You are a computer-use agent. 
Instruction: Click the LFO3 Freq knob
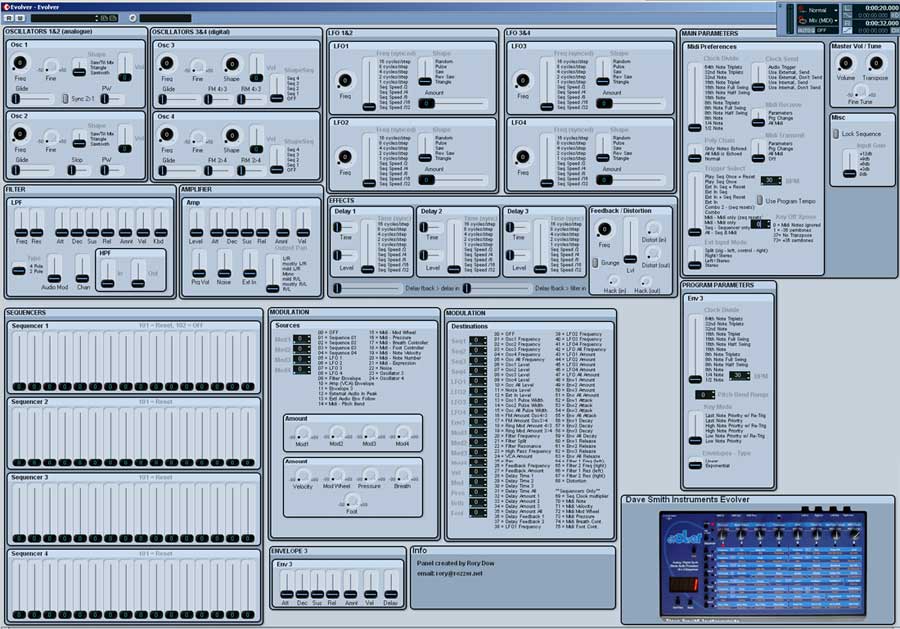click(x=523, y=80)
